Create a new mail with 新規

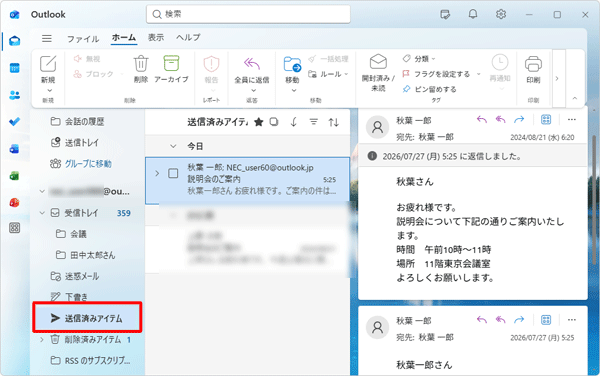tap(48, 69)
